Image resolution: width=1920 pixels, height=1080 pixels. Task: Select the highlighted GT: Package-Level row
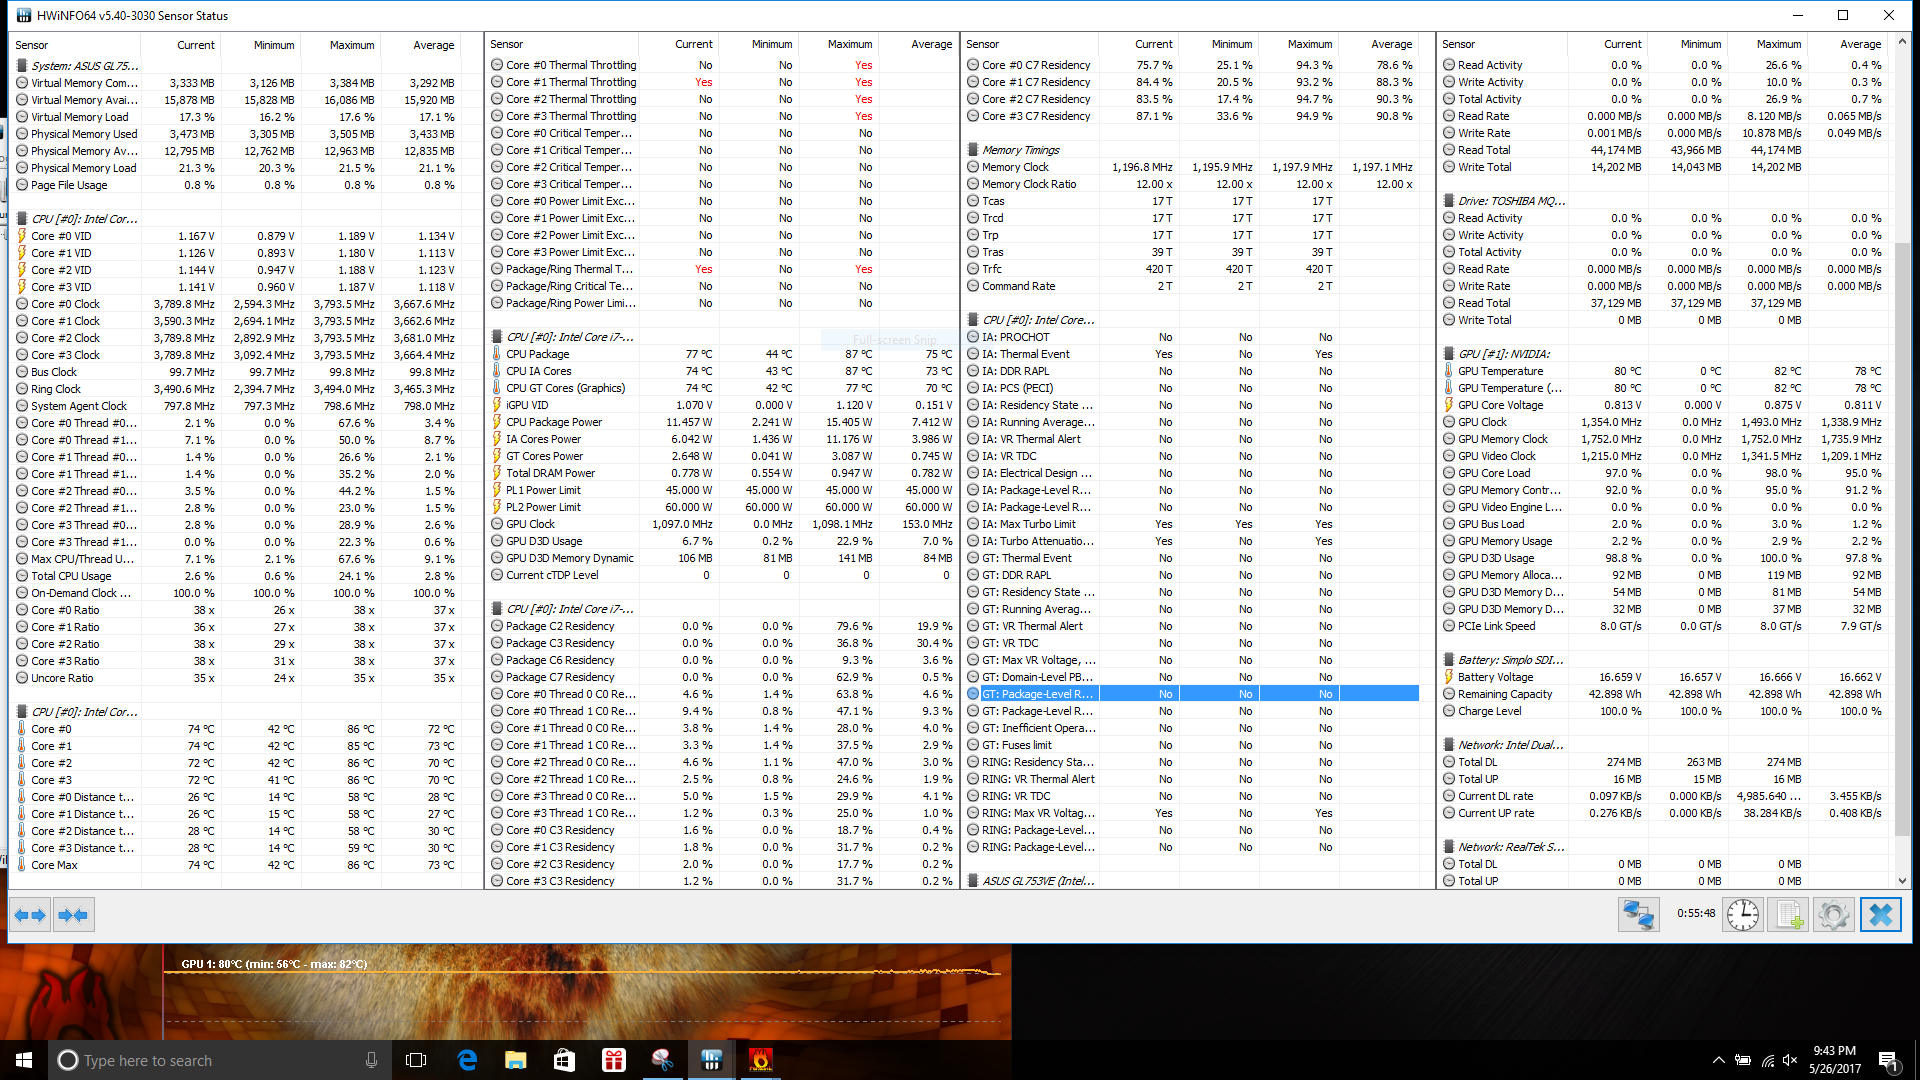click(x=1037, y=694)
